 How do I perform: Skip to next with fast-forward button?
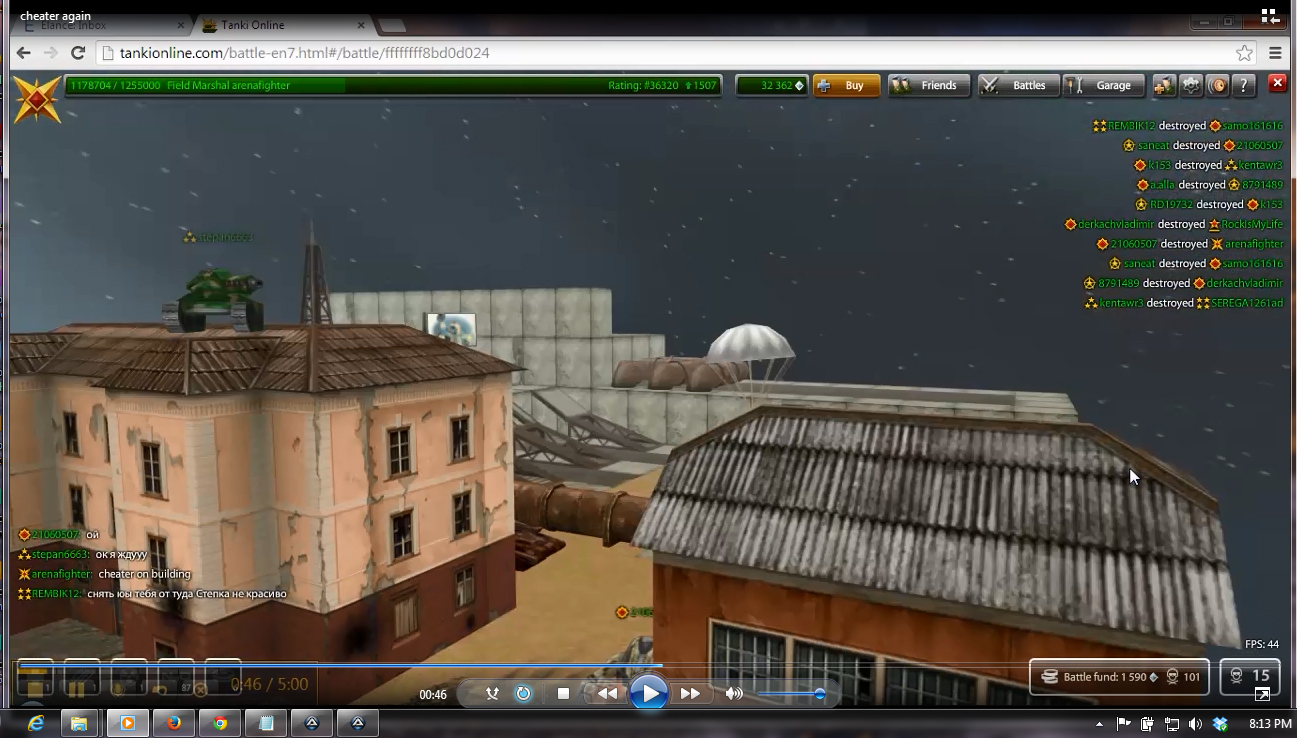point(690,694)
